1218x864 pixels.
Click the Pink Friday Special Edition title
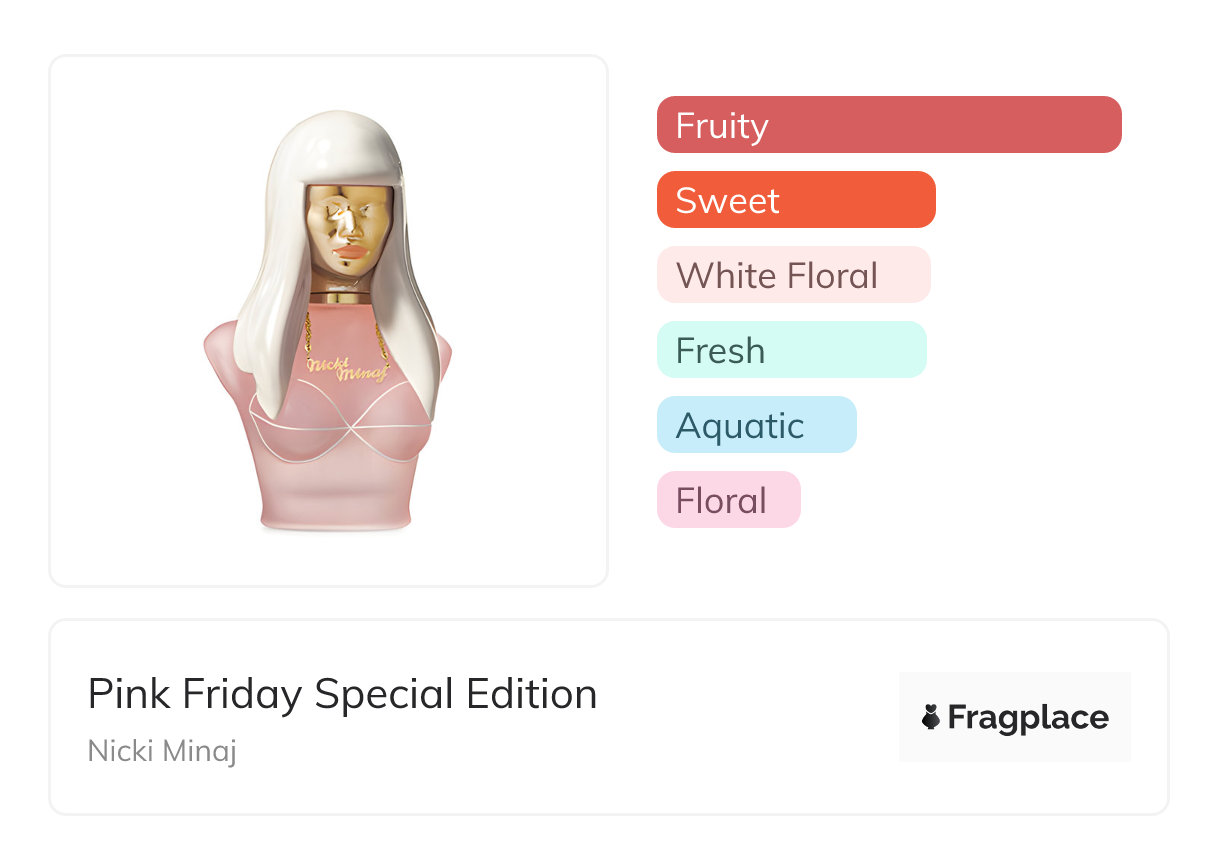tap(342, 694)
